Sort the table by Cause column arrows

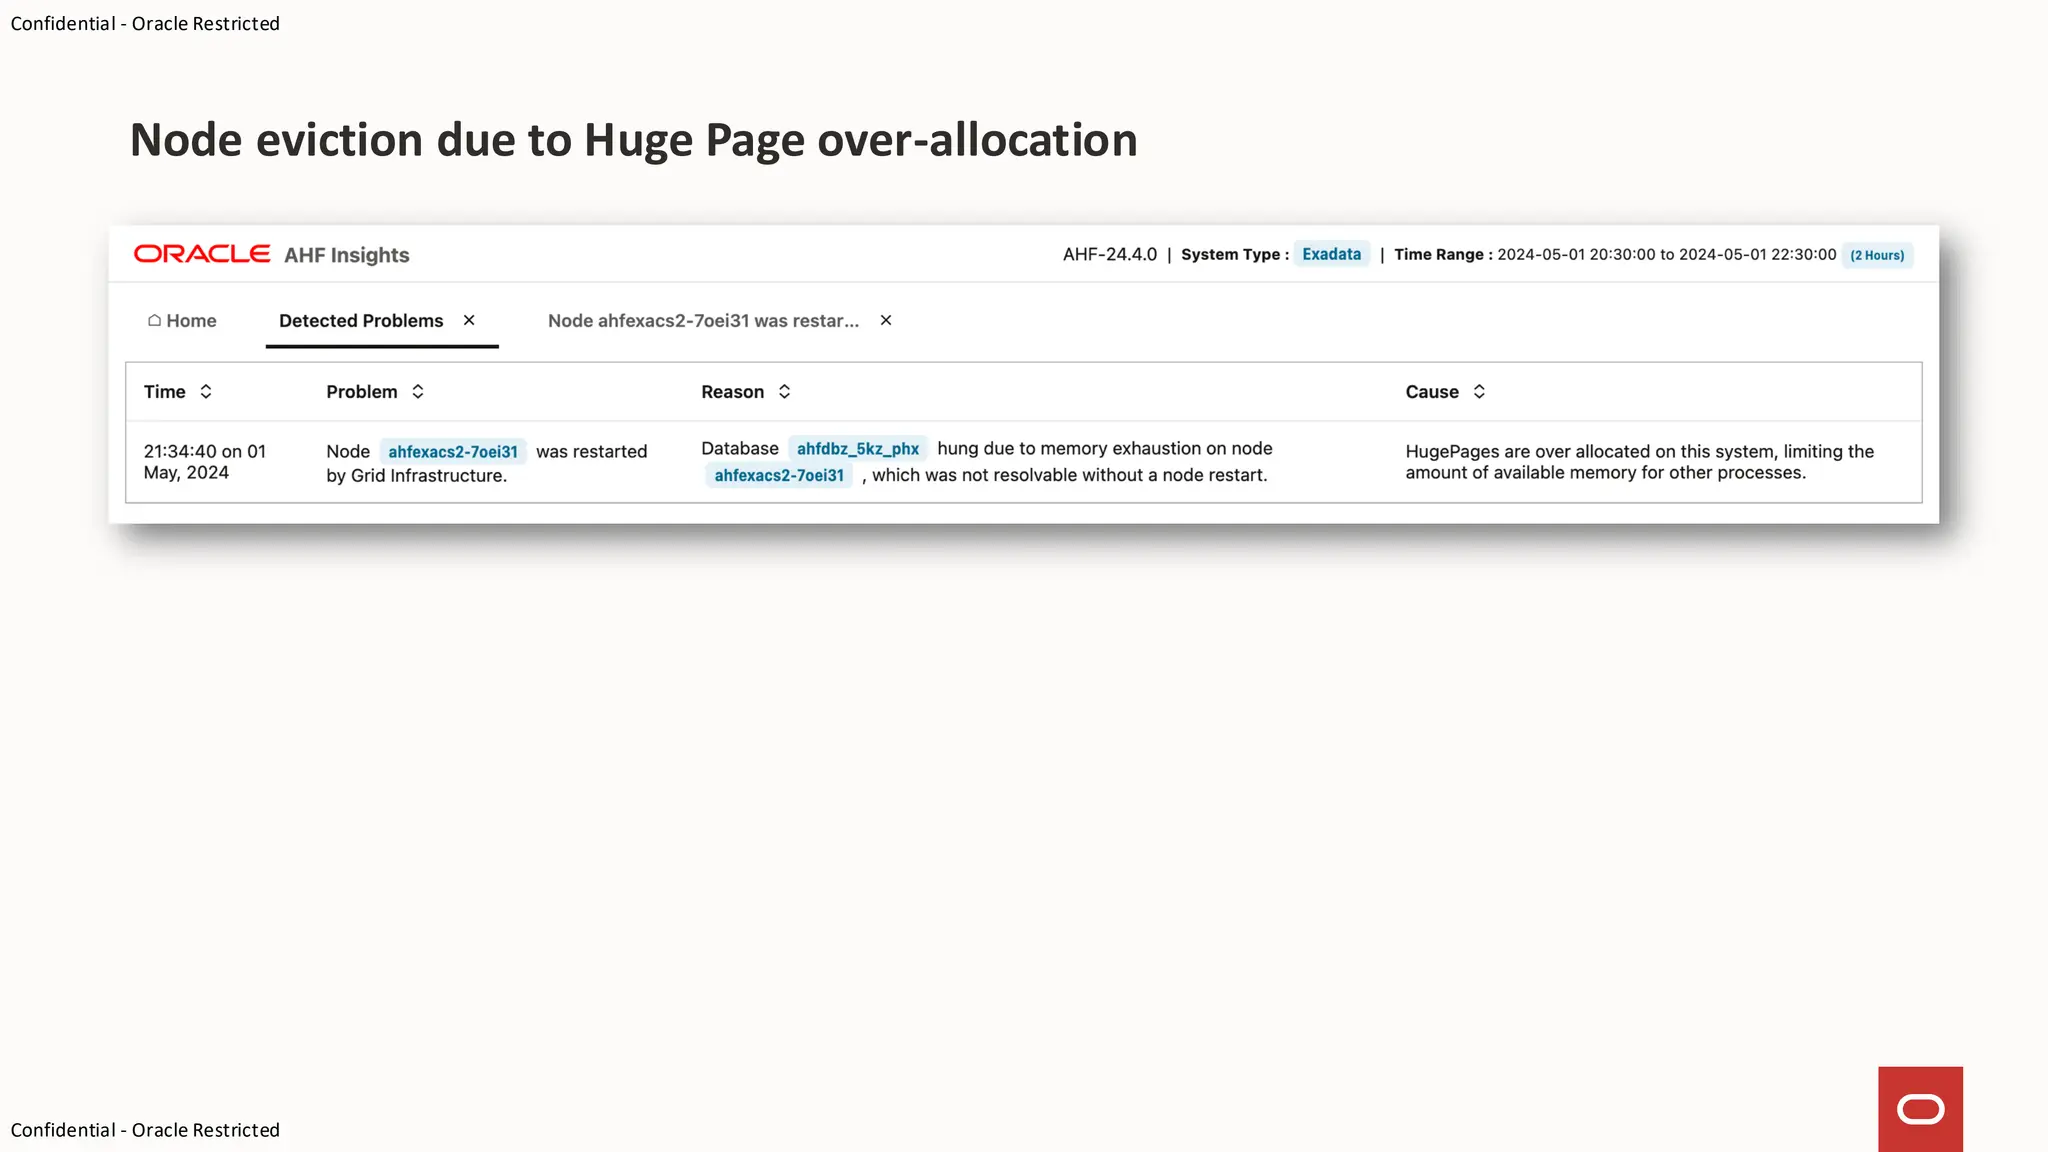coord(1479,392)
